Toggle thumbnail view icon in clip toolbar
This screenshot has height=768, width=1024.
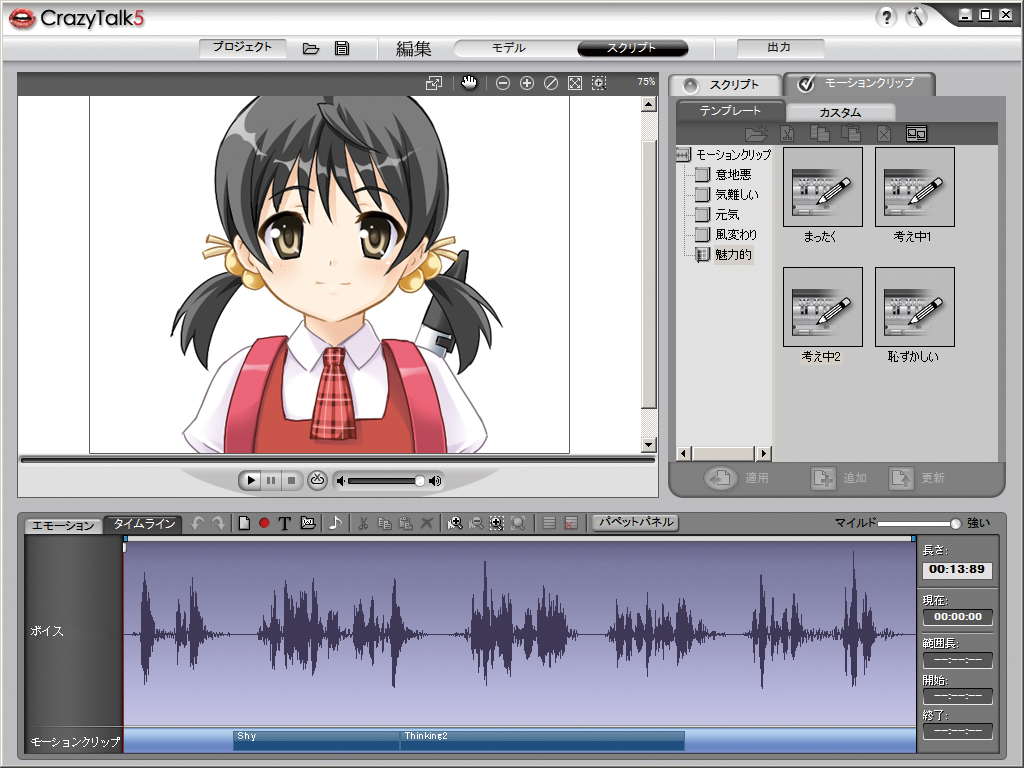(916, 134)
